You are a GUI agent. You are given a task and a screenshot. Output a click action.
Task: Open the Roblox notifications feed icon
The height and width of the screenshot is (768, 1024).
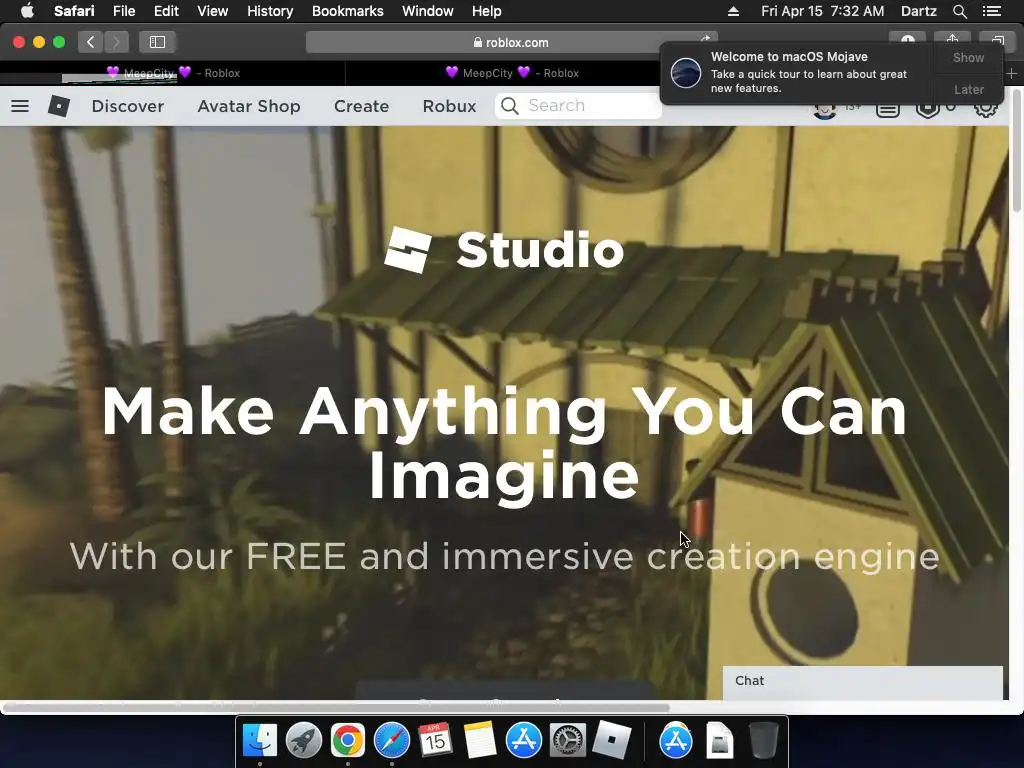click(x=888, y=110)
